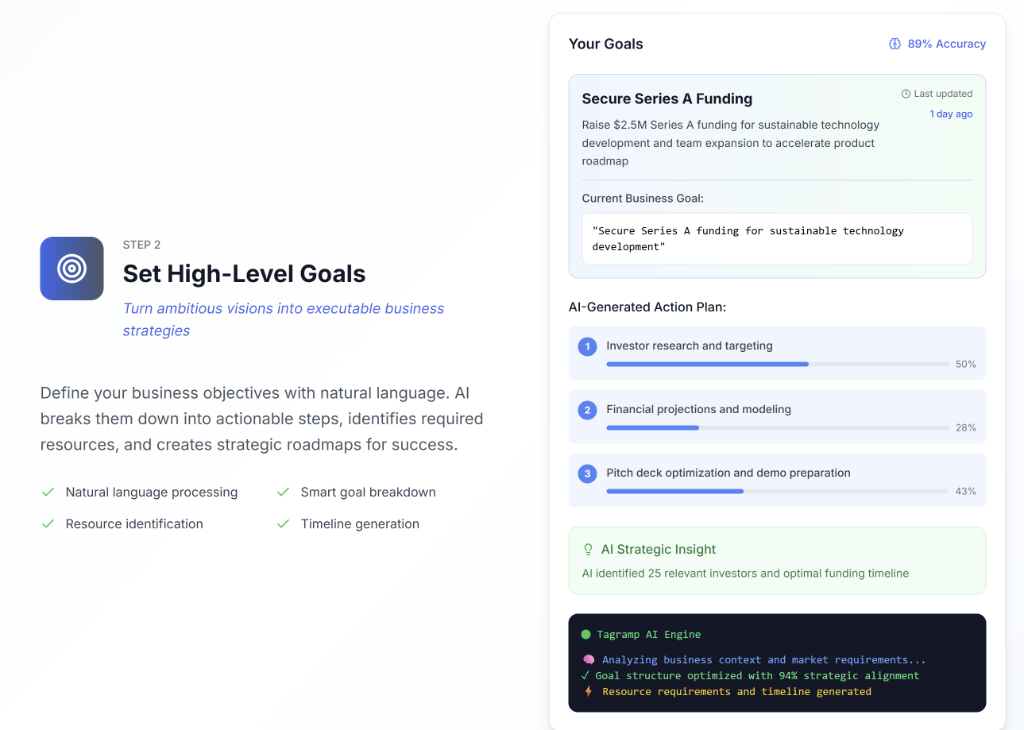Click the Set High-Level Goals heading

244,274
